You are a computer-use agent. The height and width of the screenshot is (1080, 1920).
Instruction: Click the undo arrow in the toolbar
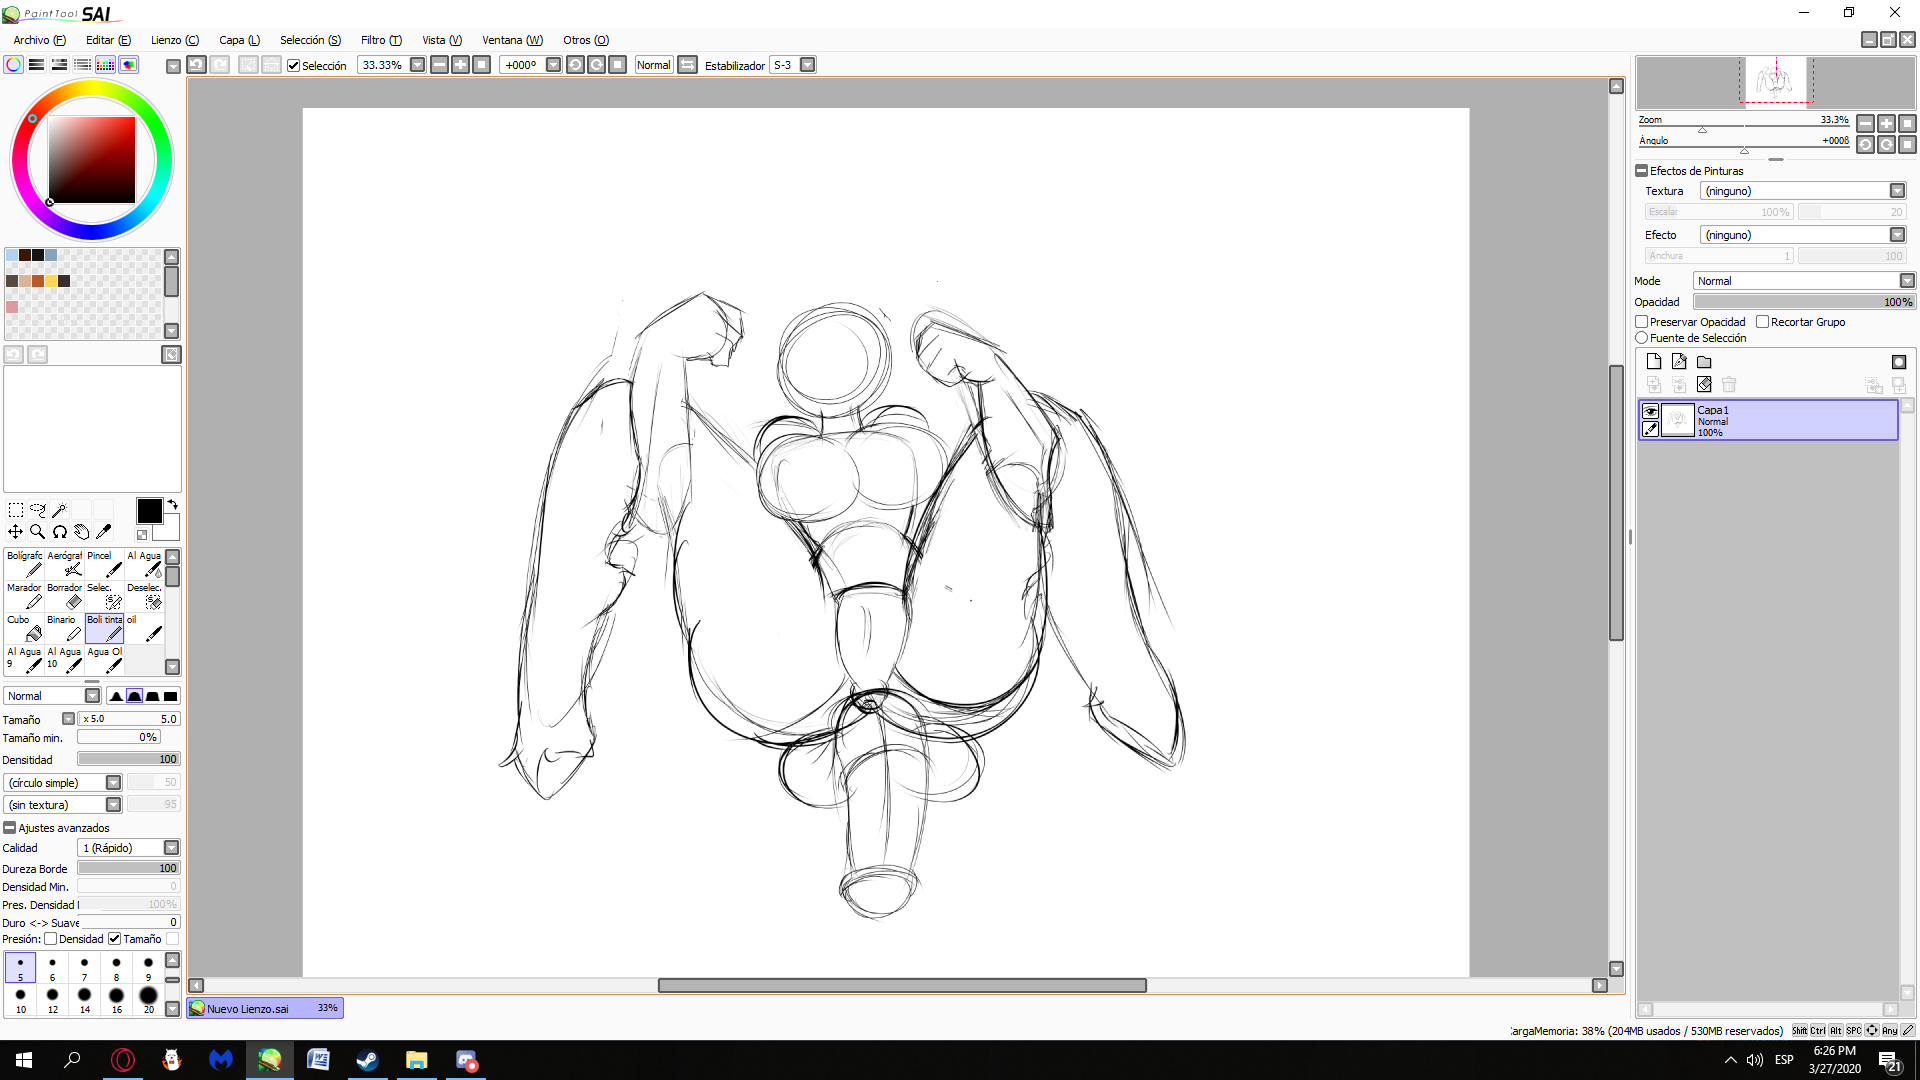(x=197, y=65)
